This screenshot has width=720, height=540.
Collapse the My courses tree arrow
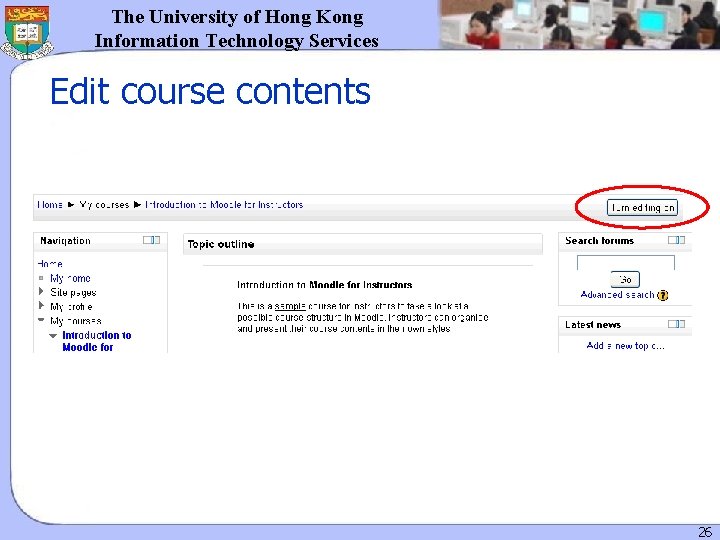pyautogui.click(x=41, y=320)
